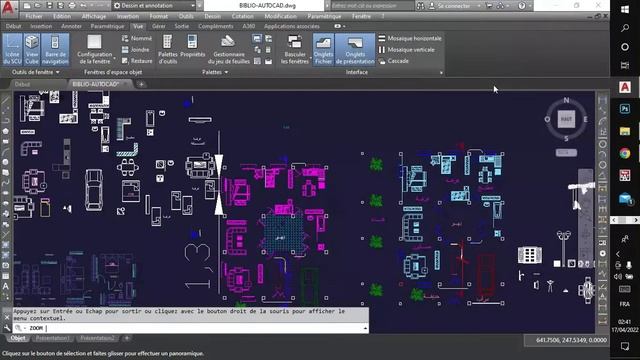This screenshot has height=360, width=640.
Task: Click the FRA language indicator
Action: (x=624, y=304)
